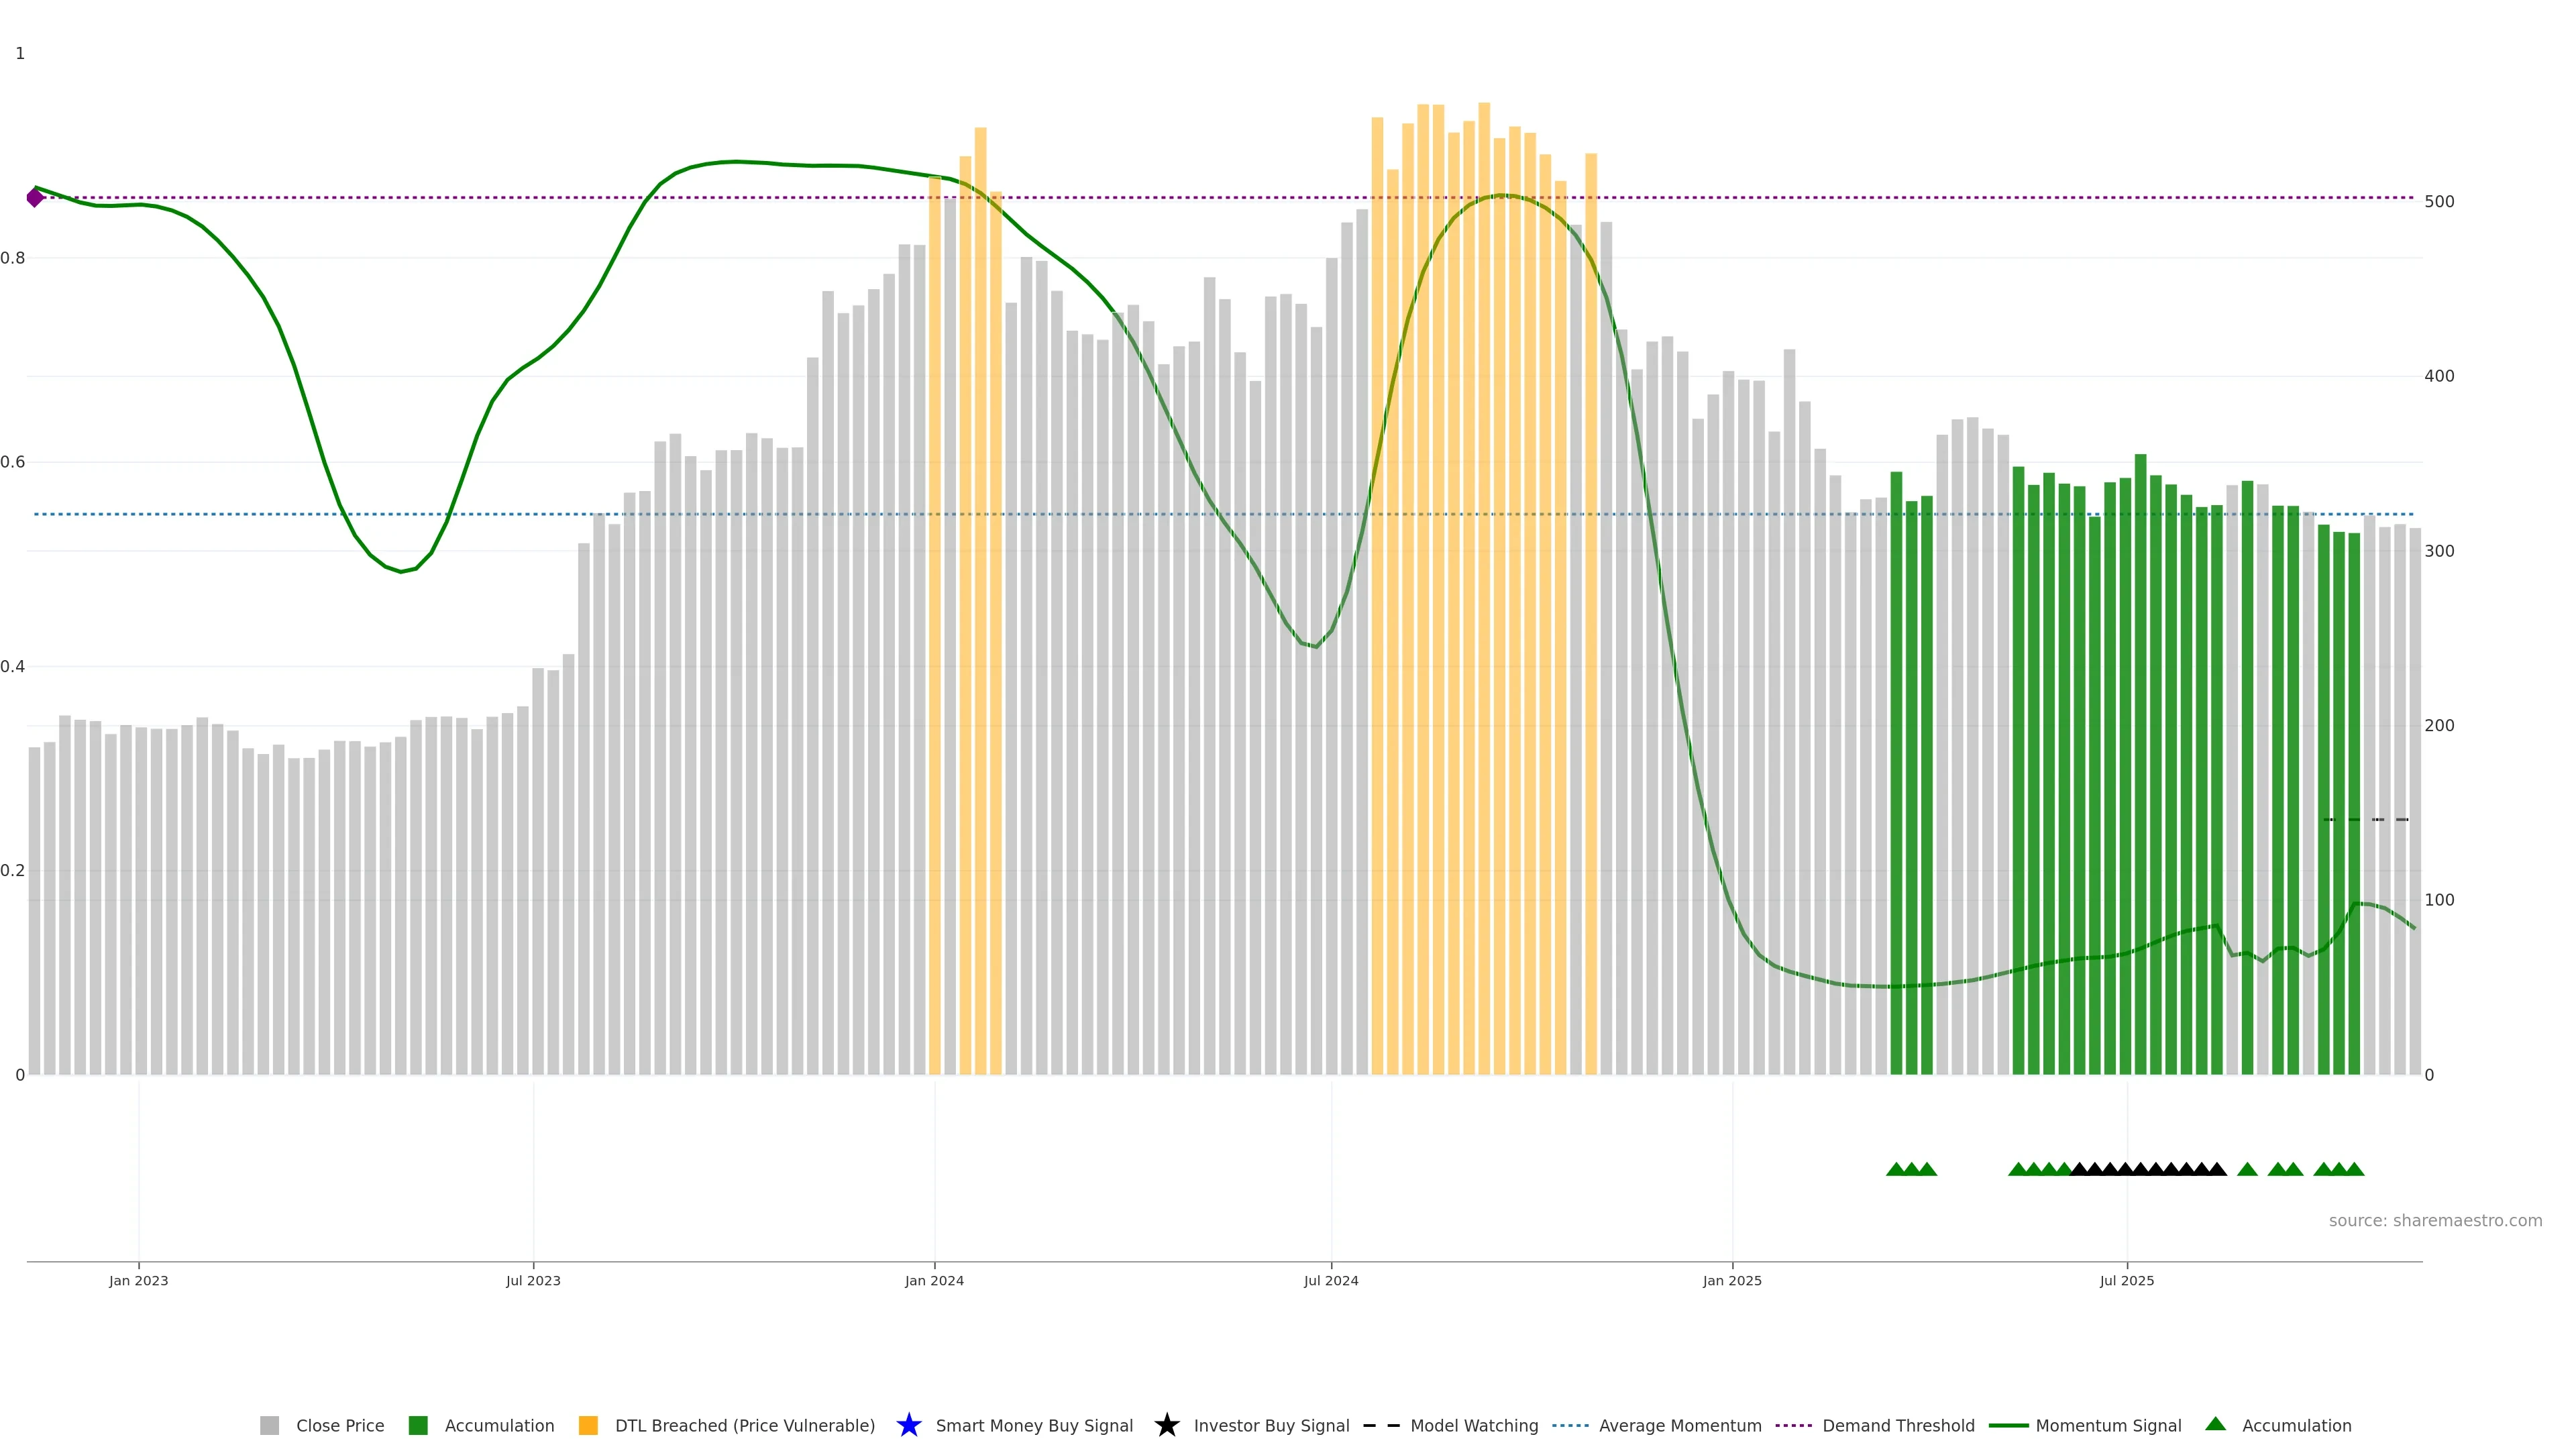
Task: Click the Demand Threshold purple dotted icon
Action: click(1793, 1425)
